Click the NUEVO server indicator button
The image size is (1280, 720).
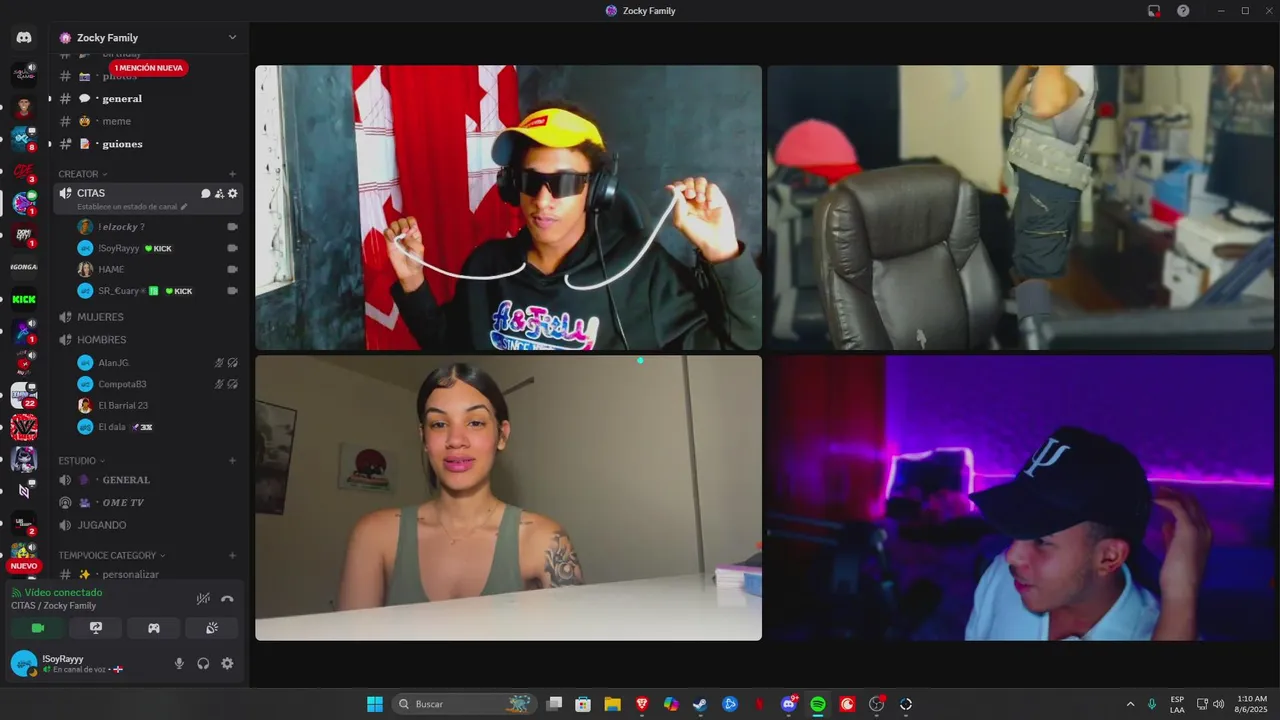[24, 566]
